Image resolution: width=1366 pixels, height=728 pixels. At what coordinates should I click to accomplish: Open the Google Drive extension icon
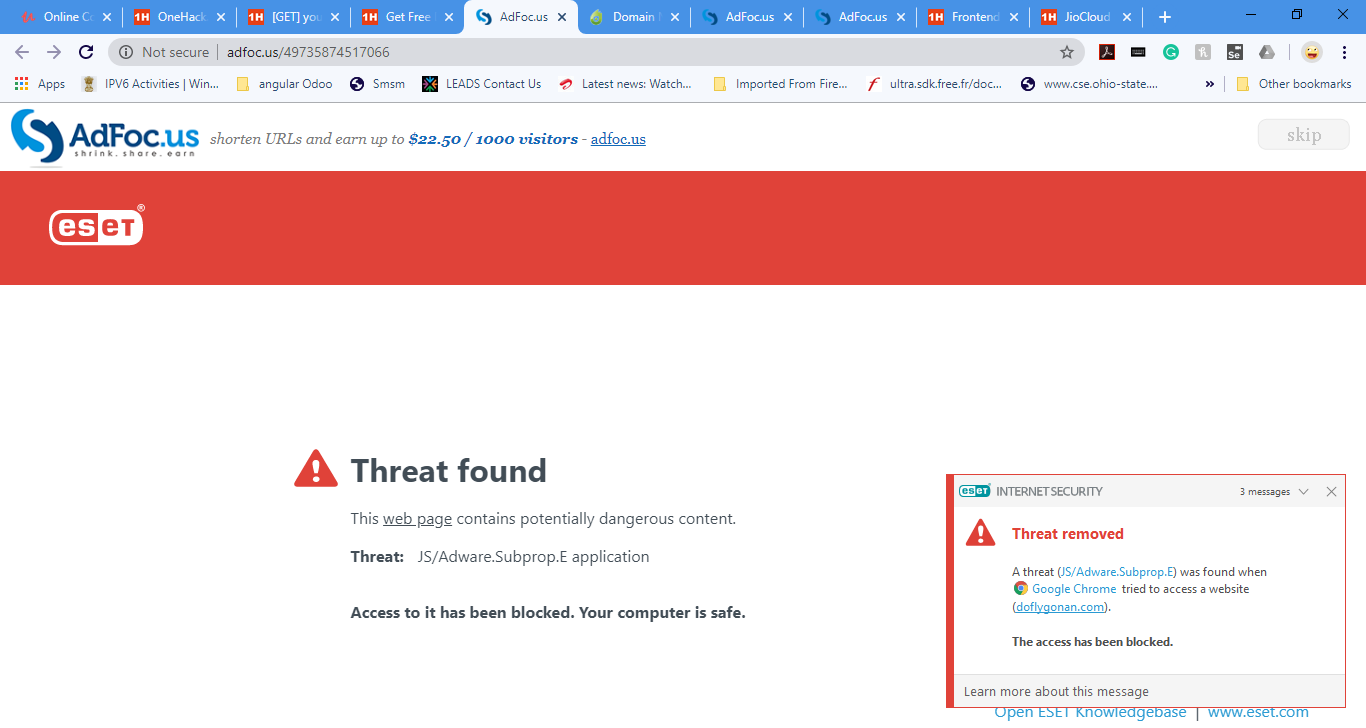[x=1267, y=52]
